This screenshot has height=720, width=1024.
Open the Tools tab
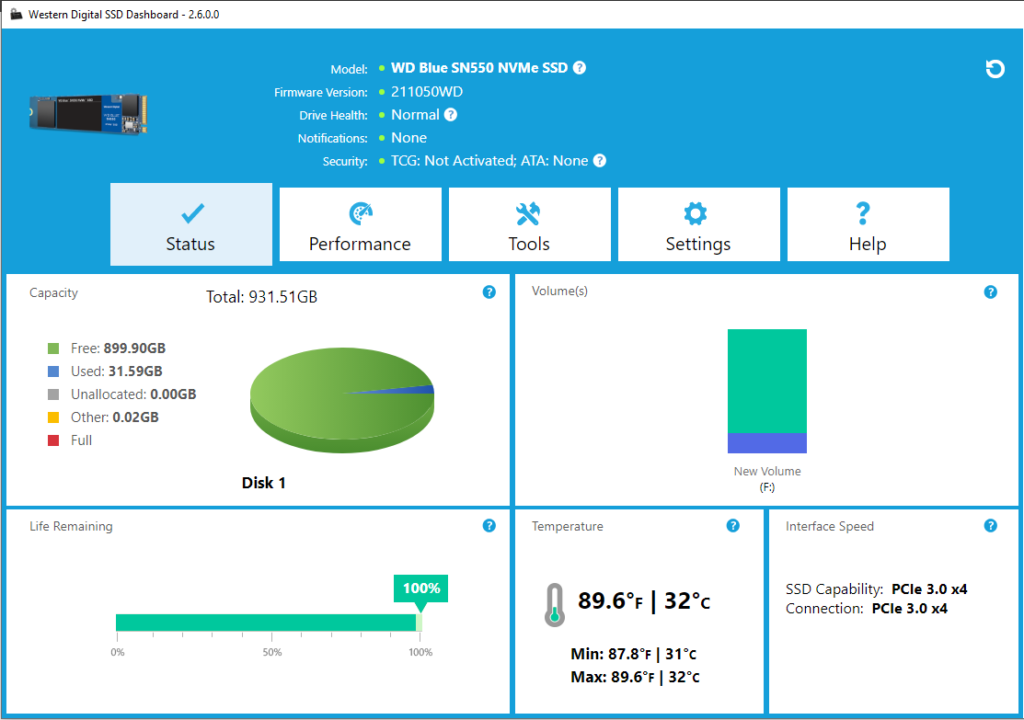coord(530,224)
